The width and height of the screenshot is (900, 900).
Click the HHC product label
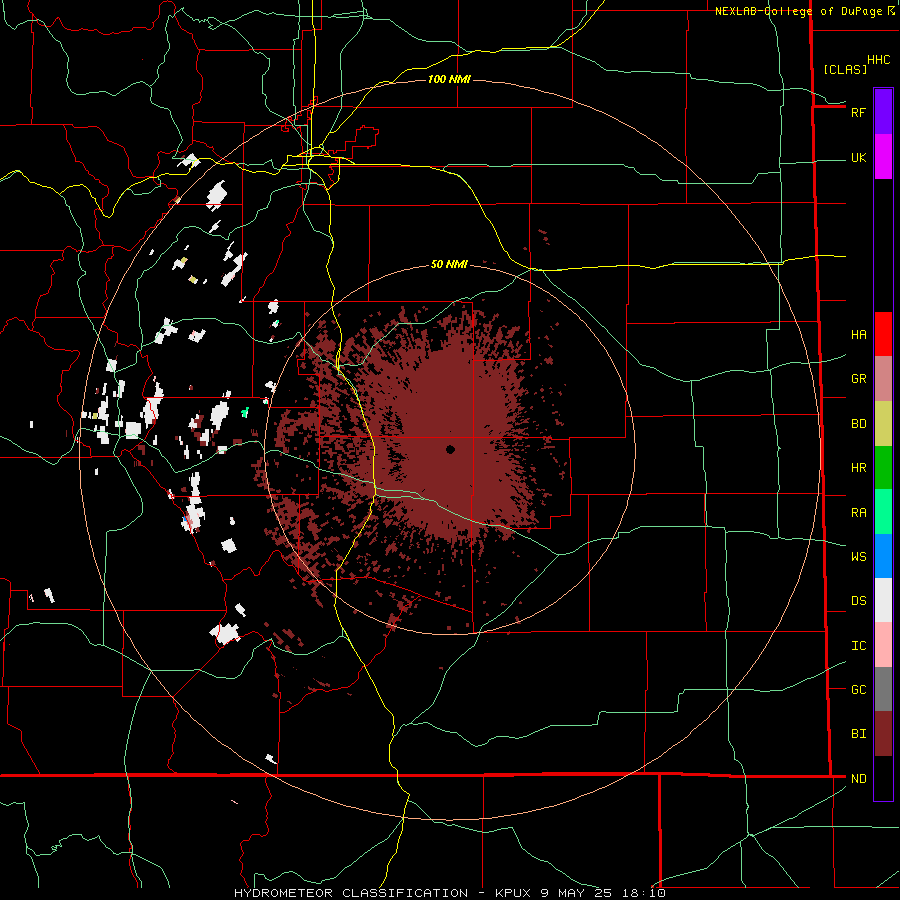[x=879, y=60]
